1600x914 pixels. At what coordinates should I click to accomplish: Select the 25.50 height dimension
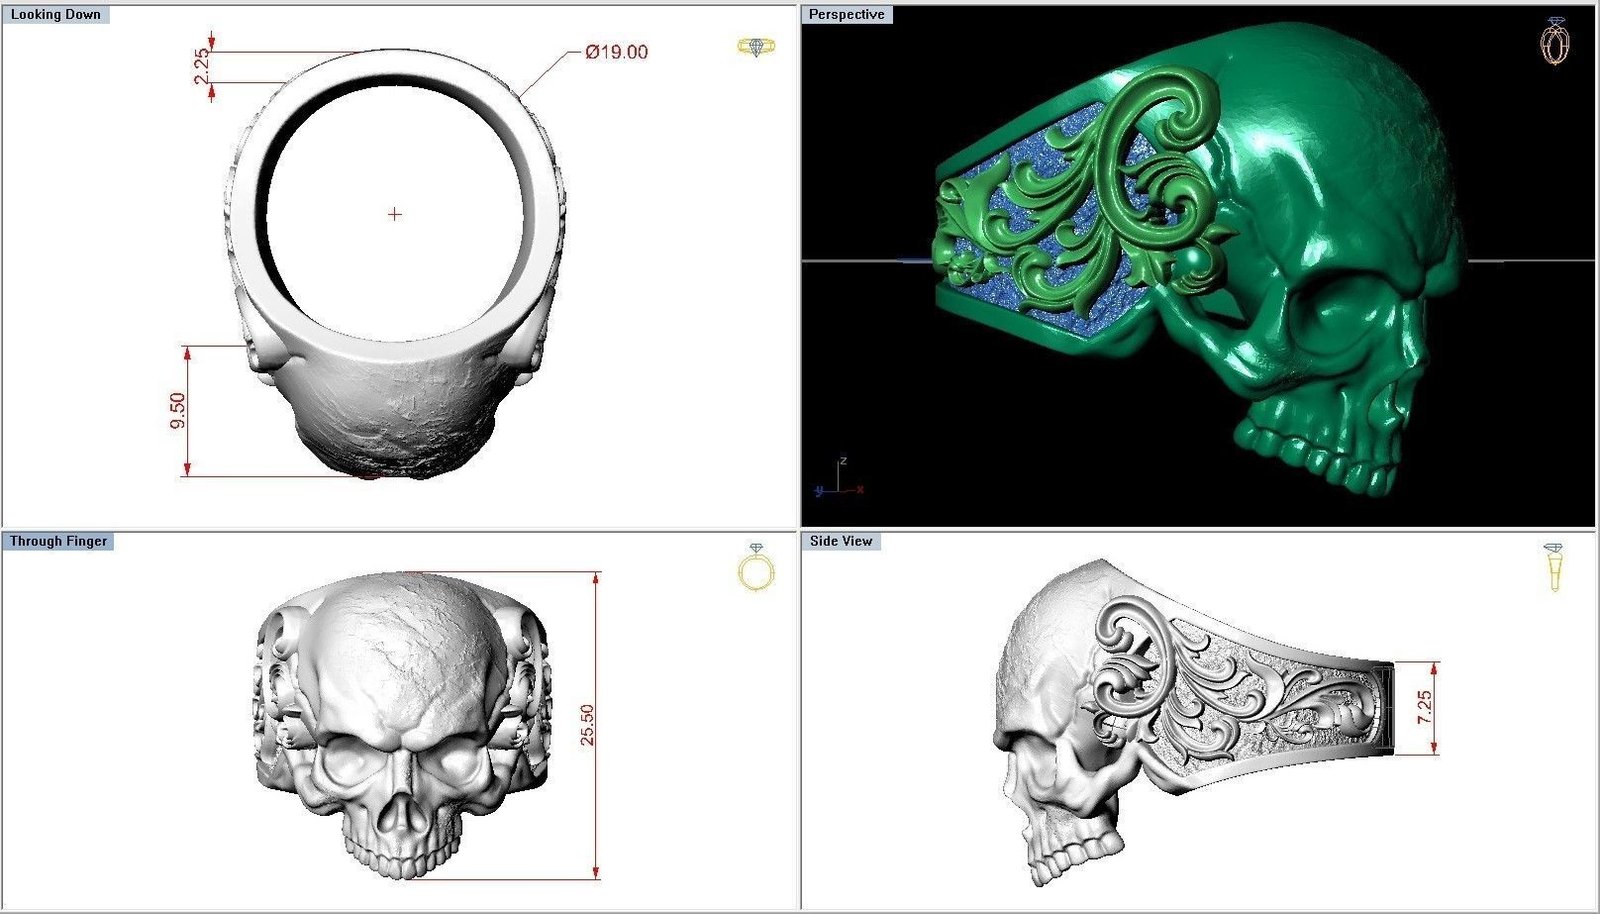coord(587,725)
